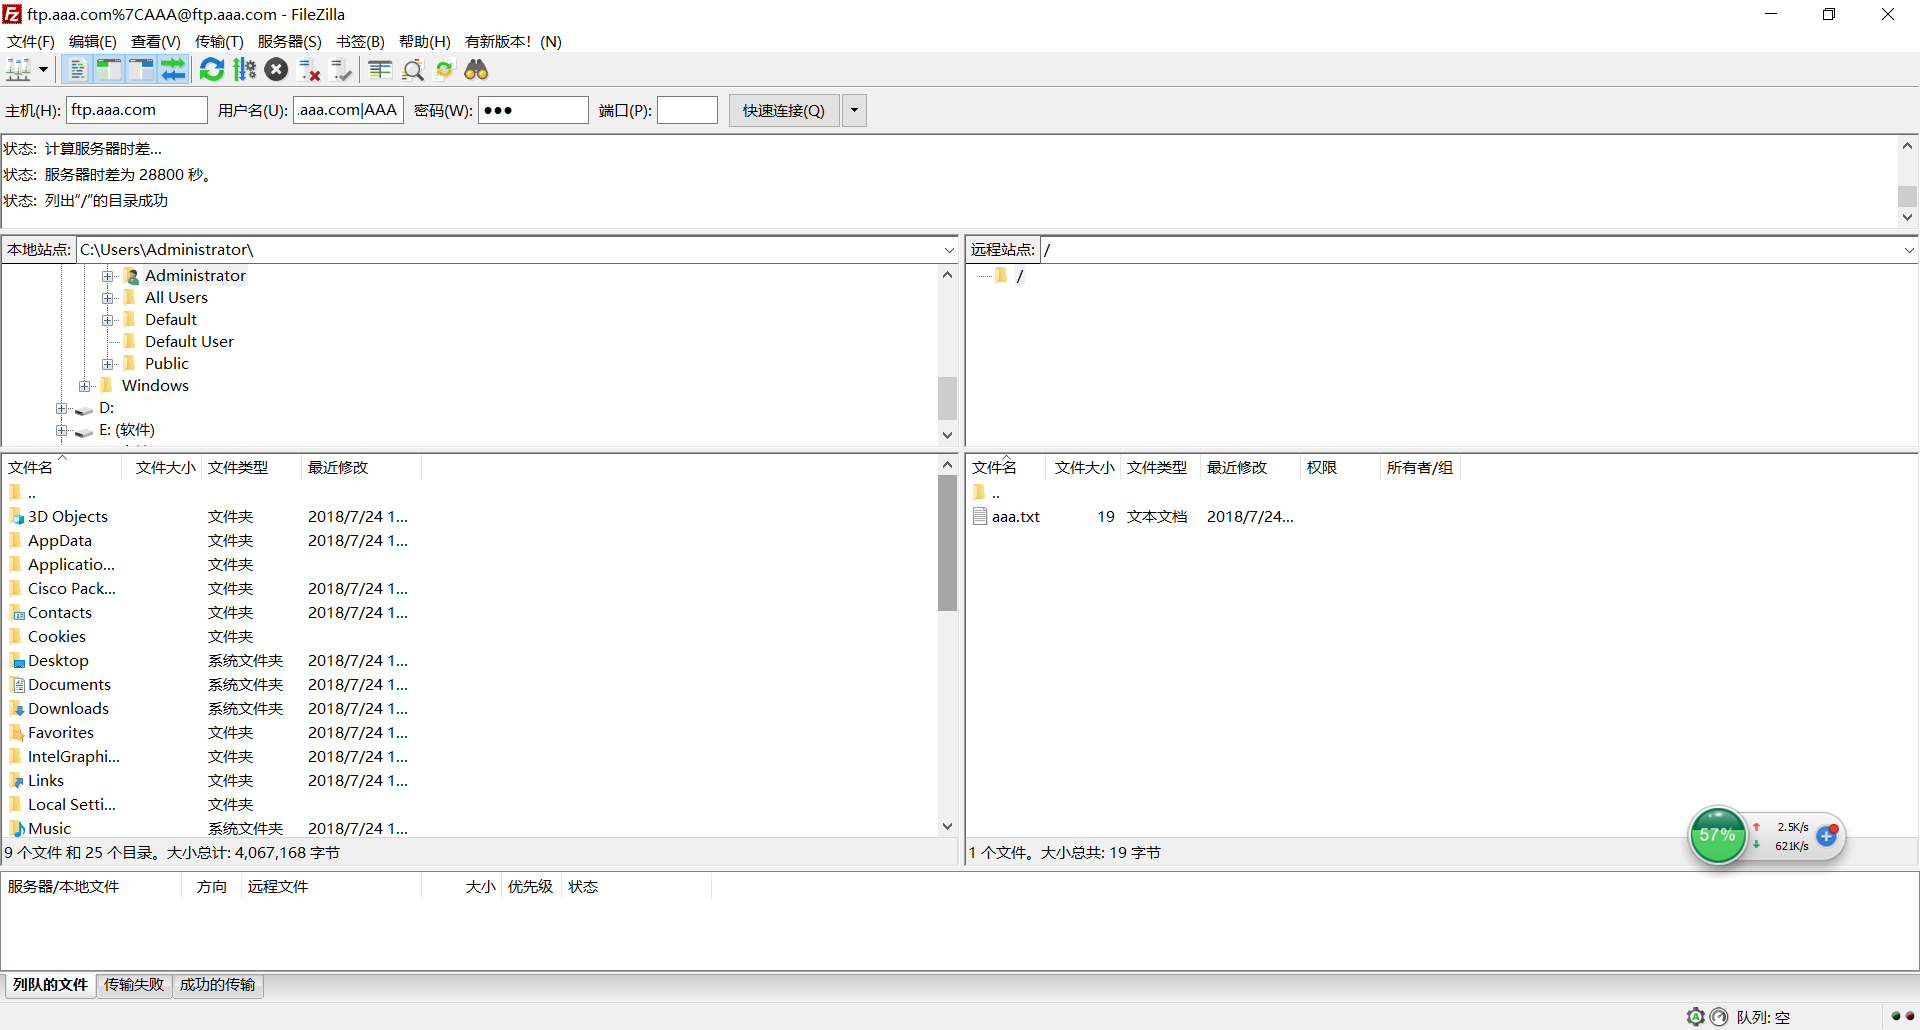The width and height of the screenshot is (1920, 1030).
Task: Select the 3D Objects folder
Action: 67,517
